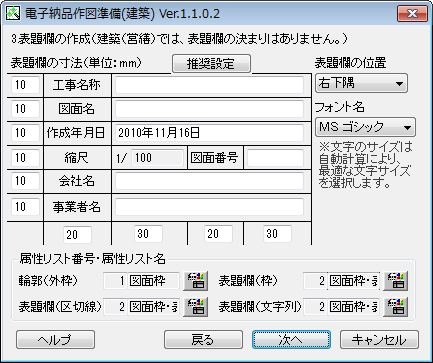Click the 表題欄(区切線) list name field
433x363 pixels.
(x=153, y=307)
